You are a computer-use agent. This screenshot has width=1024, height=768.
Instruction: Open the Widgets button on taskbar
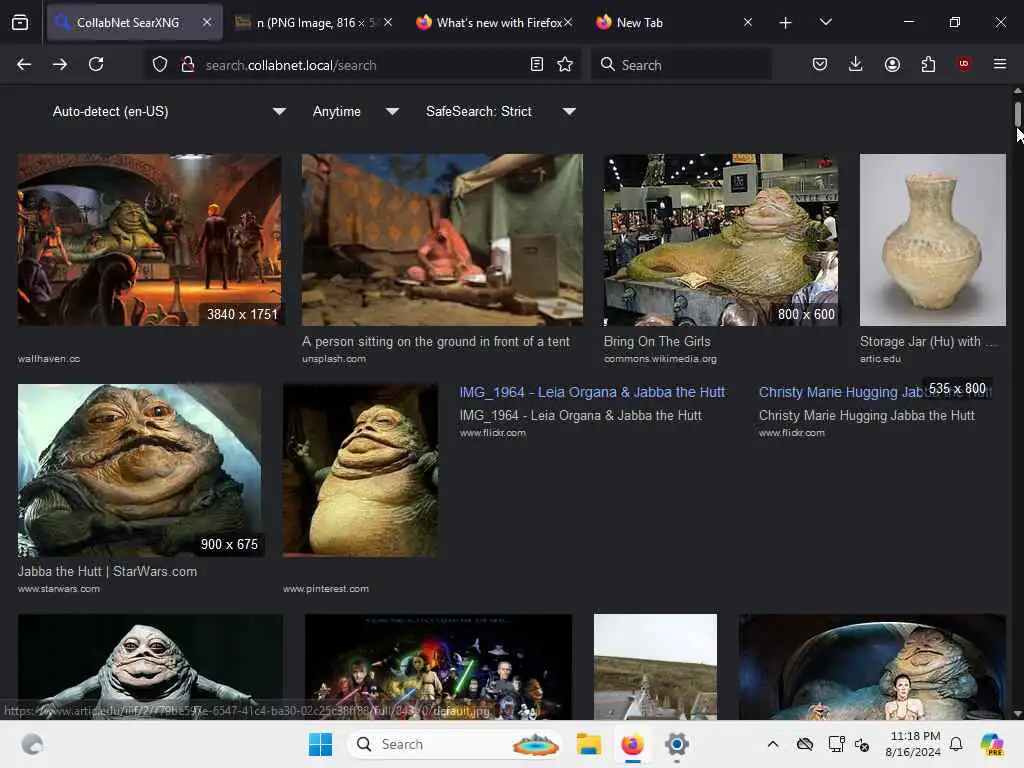coord(32,744)
